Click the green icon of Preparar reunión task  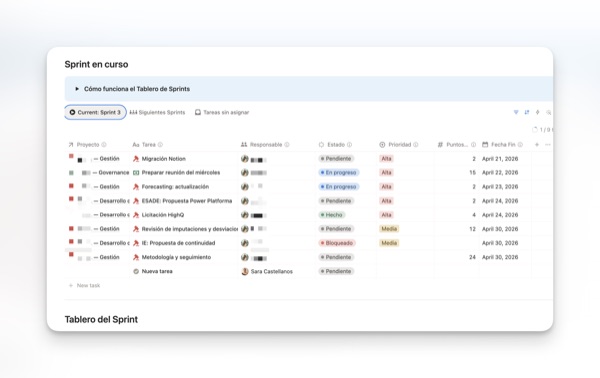[x=136, y=173]
